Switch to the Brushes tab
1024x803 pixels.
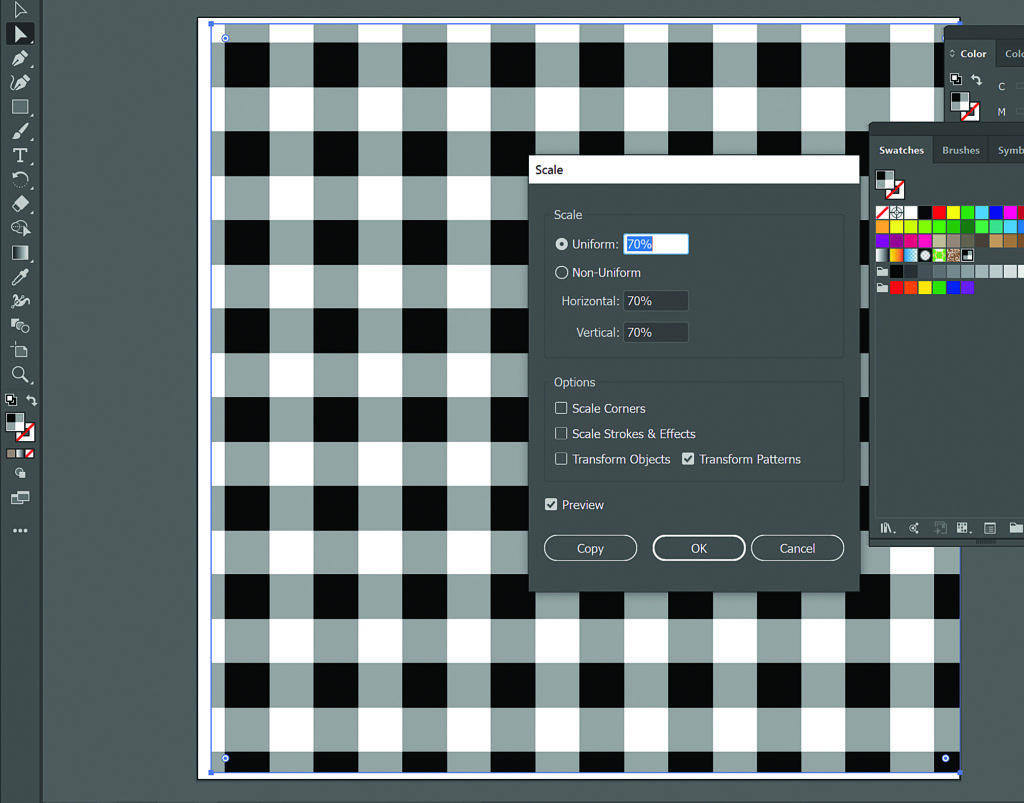(x=960, y=150)
